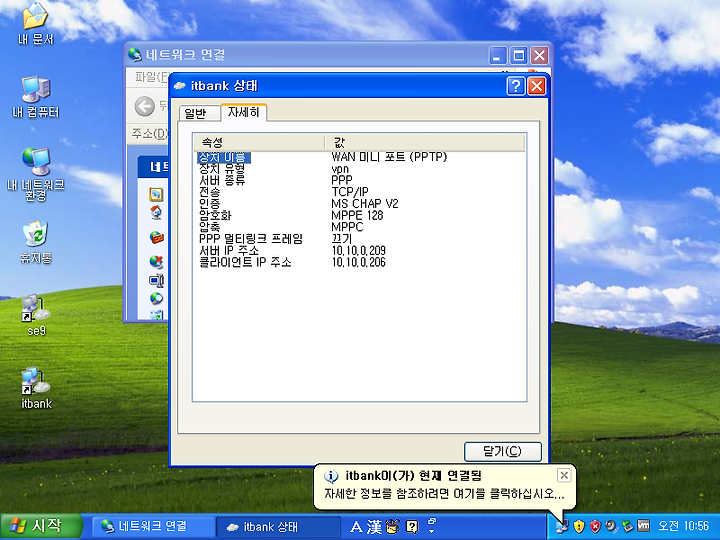The height and width of the screenshot is (540, 720).
Task: Close the itbank connected balloon notification
Action: coord(564,475)
